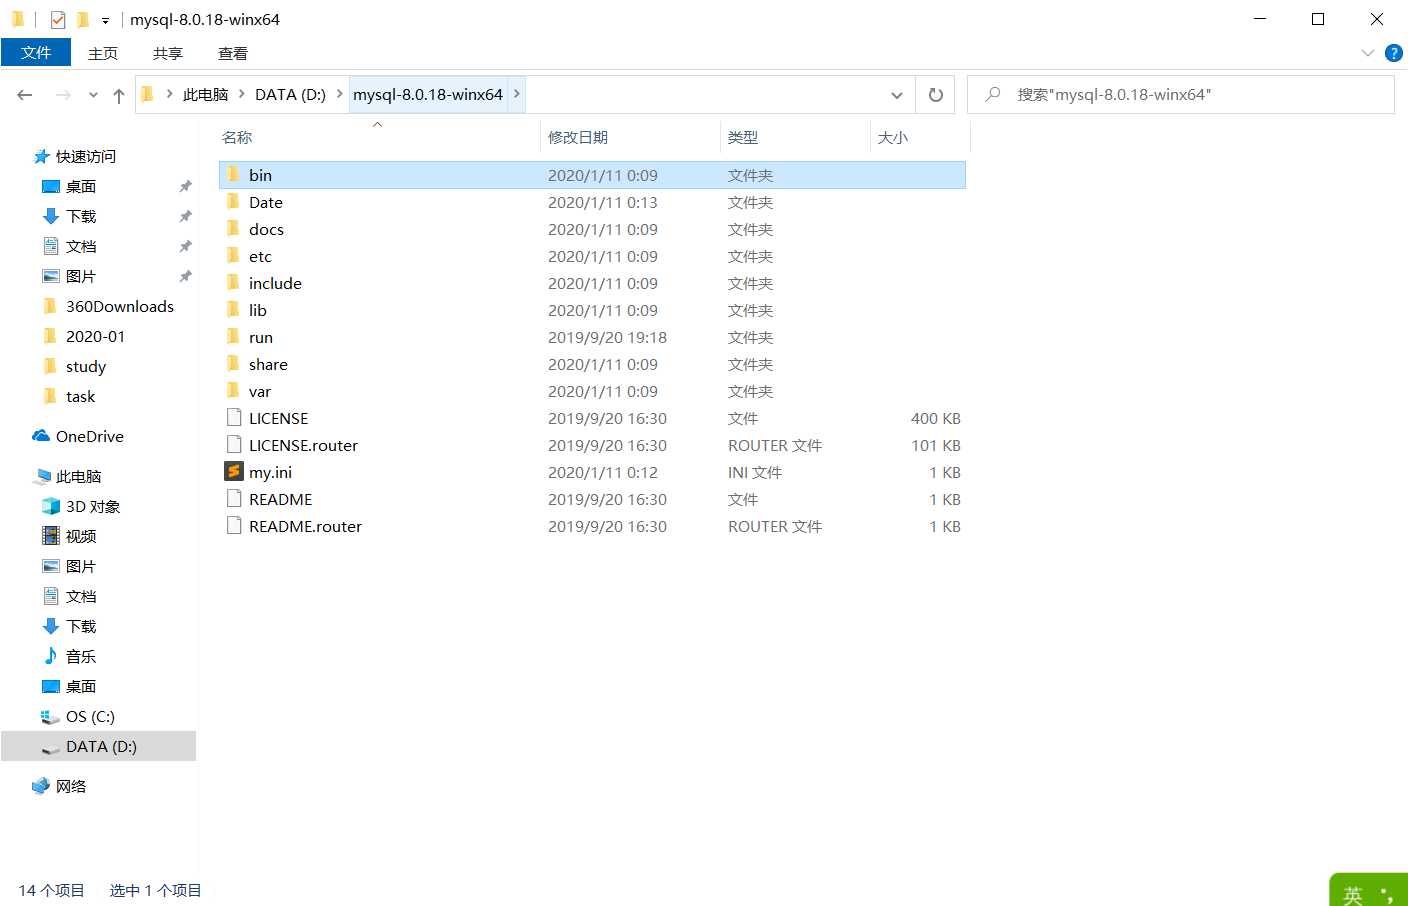Open the 2020-01 folder in sidebar
The height and width of the screenshot is (906, 1408).
95,336
